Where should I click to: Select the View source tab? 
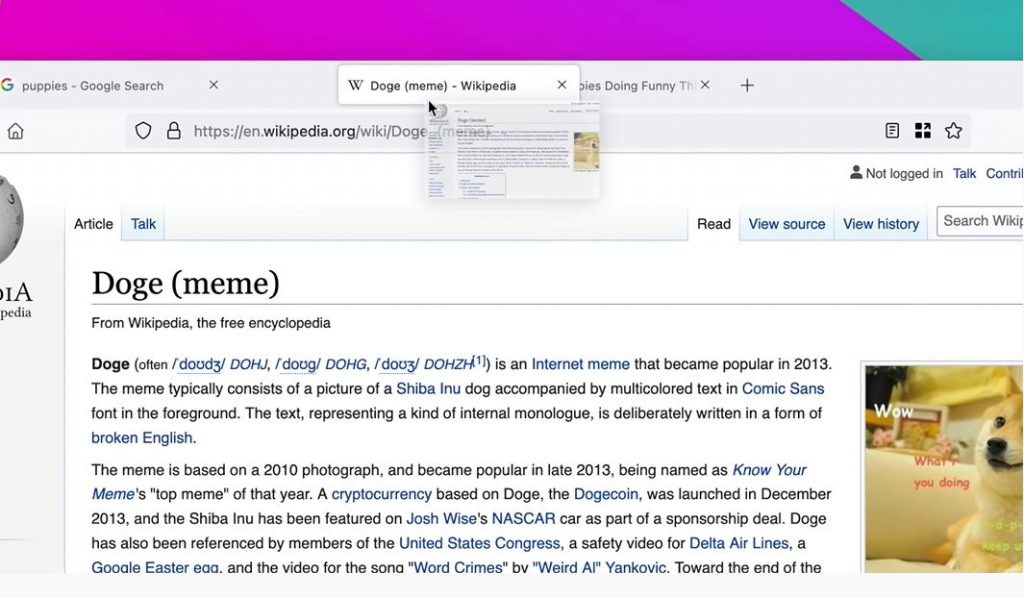[786, 224]
